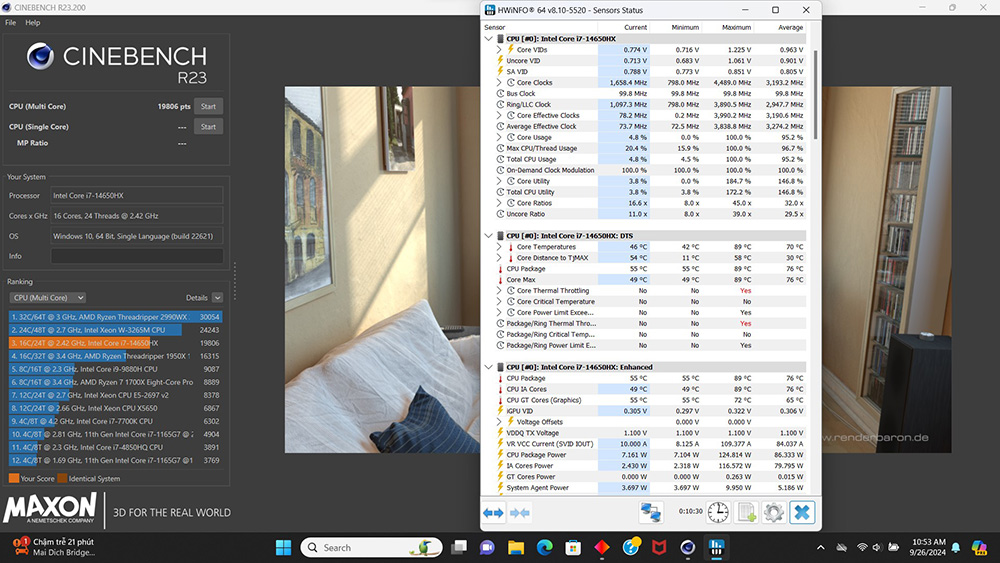Open HWiNFO sensor settings gear icon

pyautogui.click(x=774, y=512)
